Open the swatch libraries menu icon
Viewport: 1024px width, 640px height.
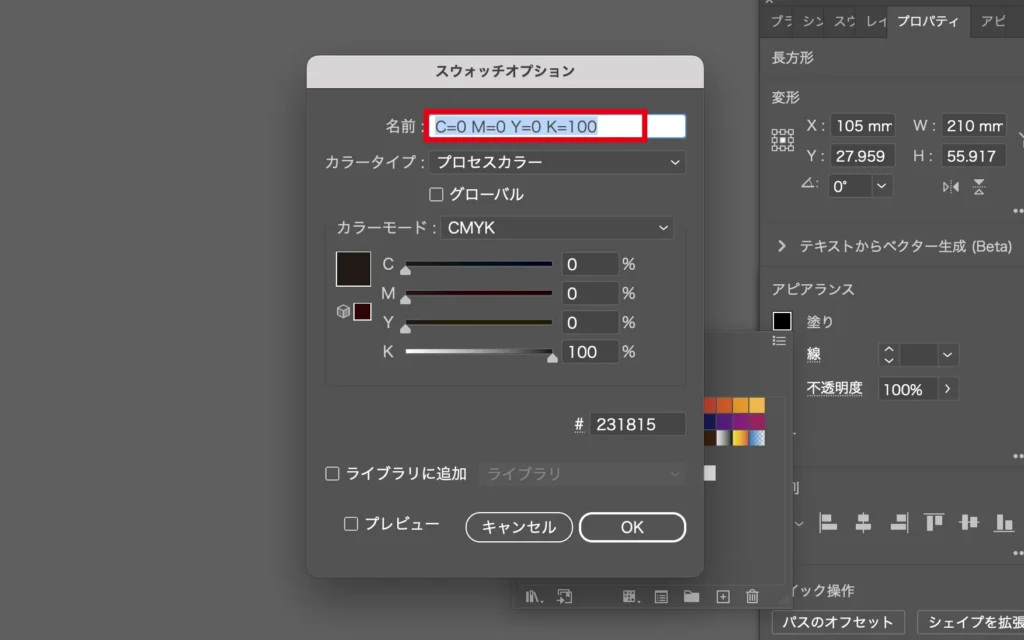tap(534, 597)
